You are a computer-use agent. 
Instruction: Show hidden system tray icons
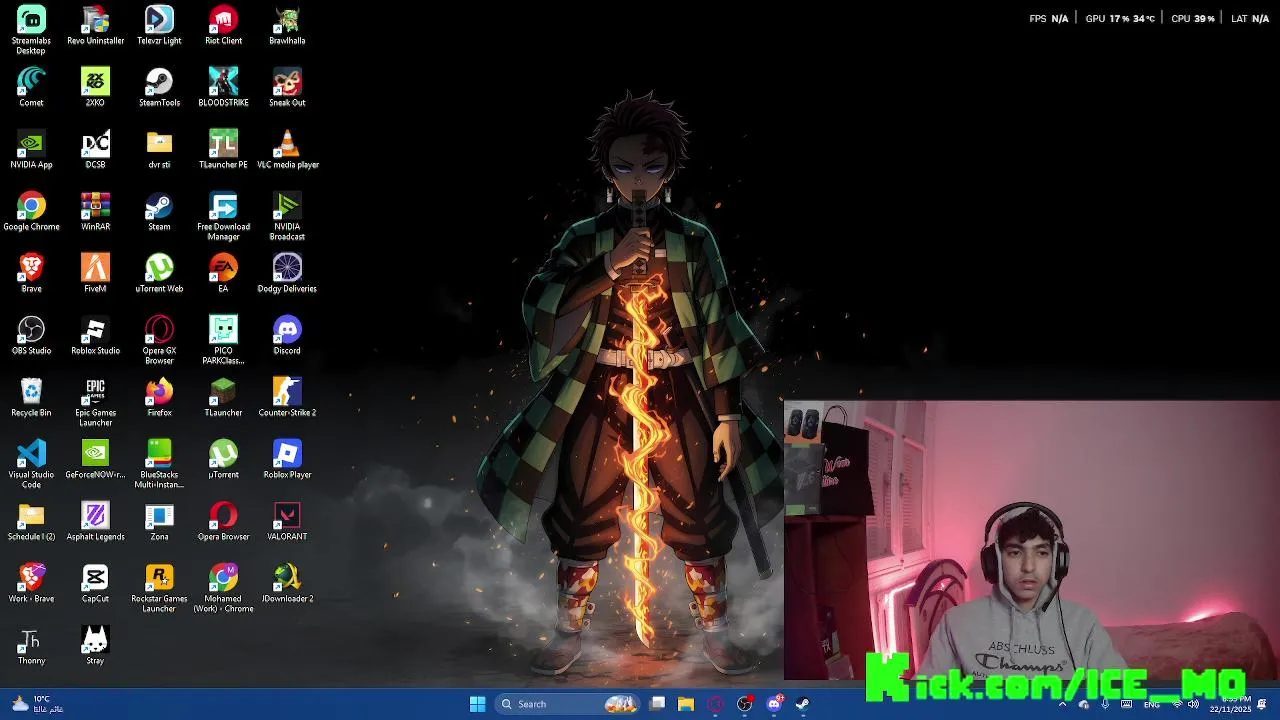(1062, 704)
